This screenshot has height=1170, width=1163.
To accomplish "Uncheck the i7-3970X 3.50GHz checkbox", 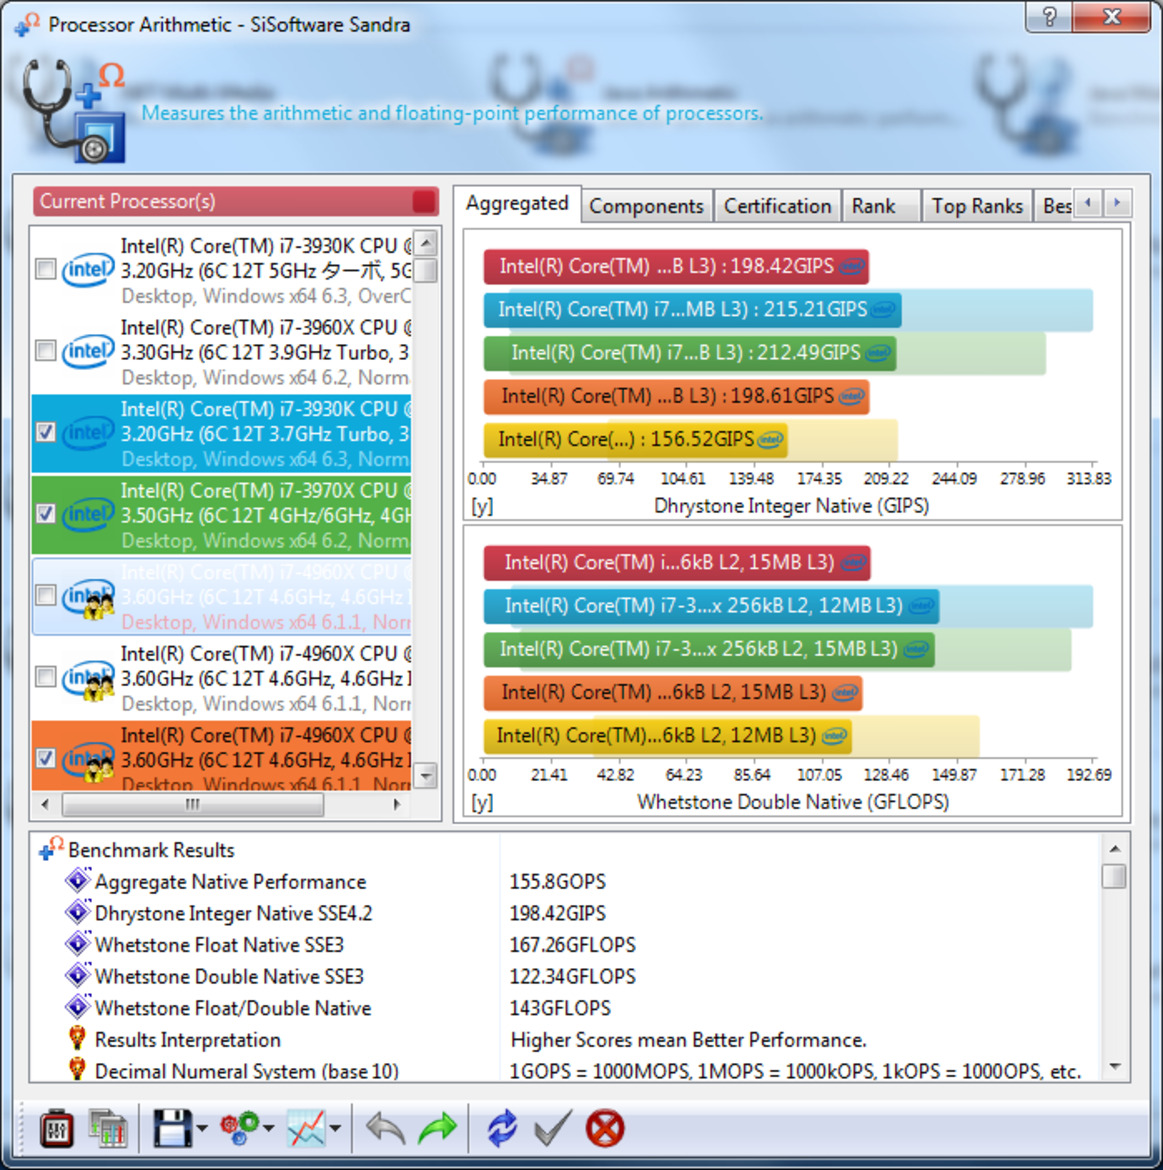I will tap(46, 513).
